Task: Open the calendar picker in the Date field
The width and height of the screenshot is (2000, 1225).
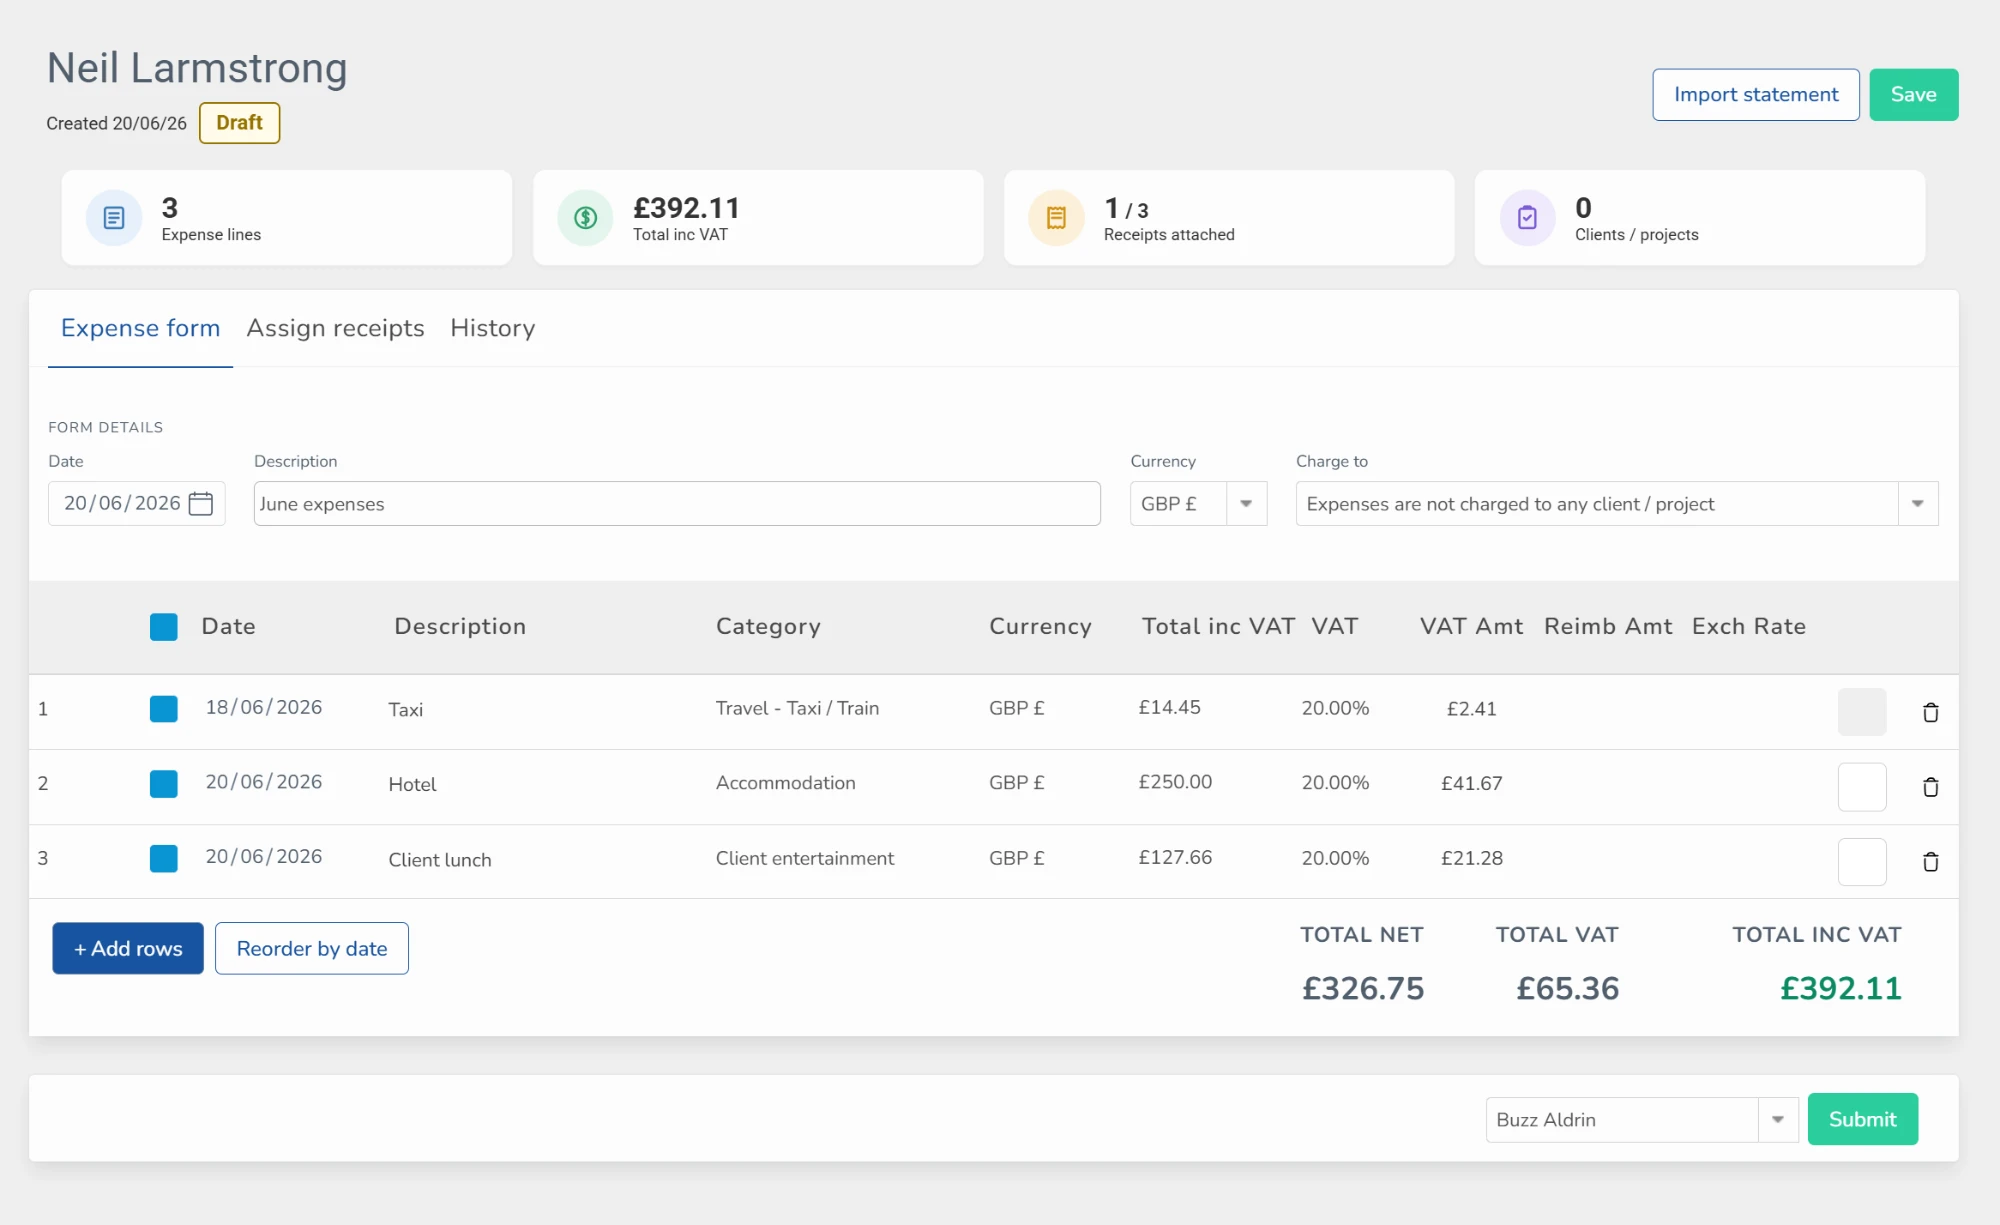Action: [x=201, y=503]
